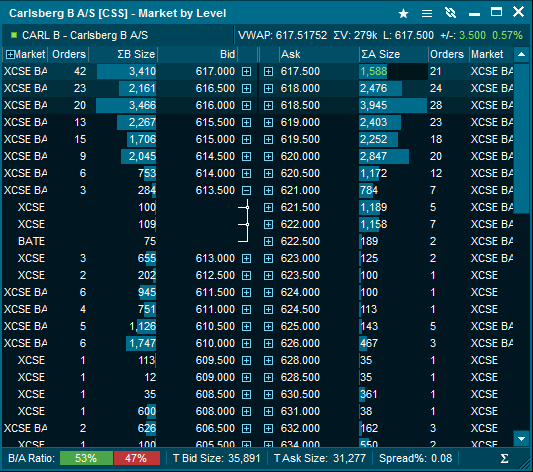
Task: Expand bid level 614.500
Action: pos(246,156)
